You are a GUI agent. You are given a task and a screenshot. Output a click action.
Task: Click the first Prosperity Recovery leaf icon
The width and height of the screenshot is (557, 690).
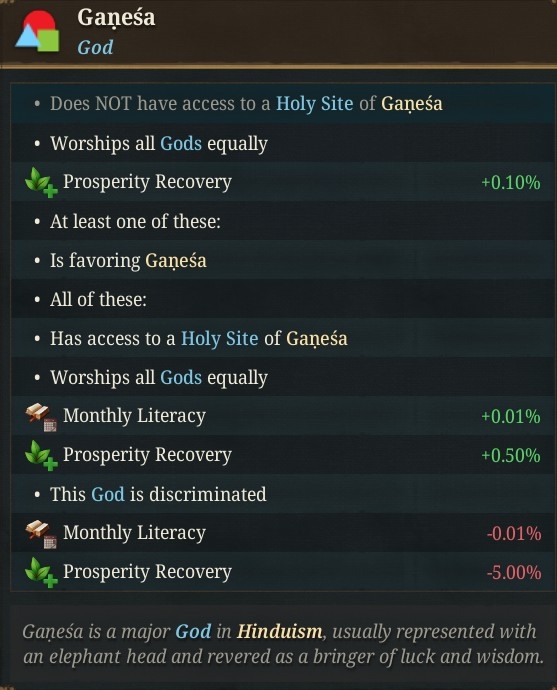coord(41,183)
